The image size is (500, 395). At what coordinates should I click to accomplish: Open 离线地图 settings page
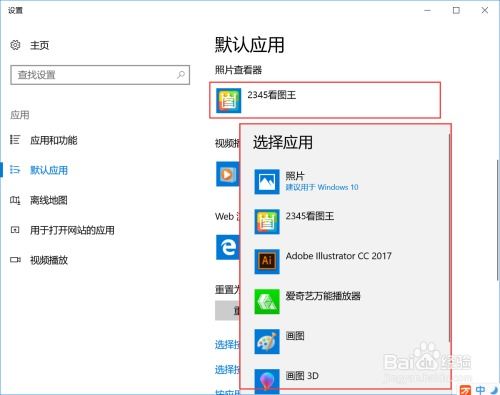pos(49,200)
